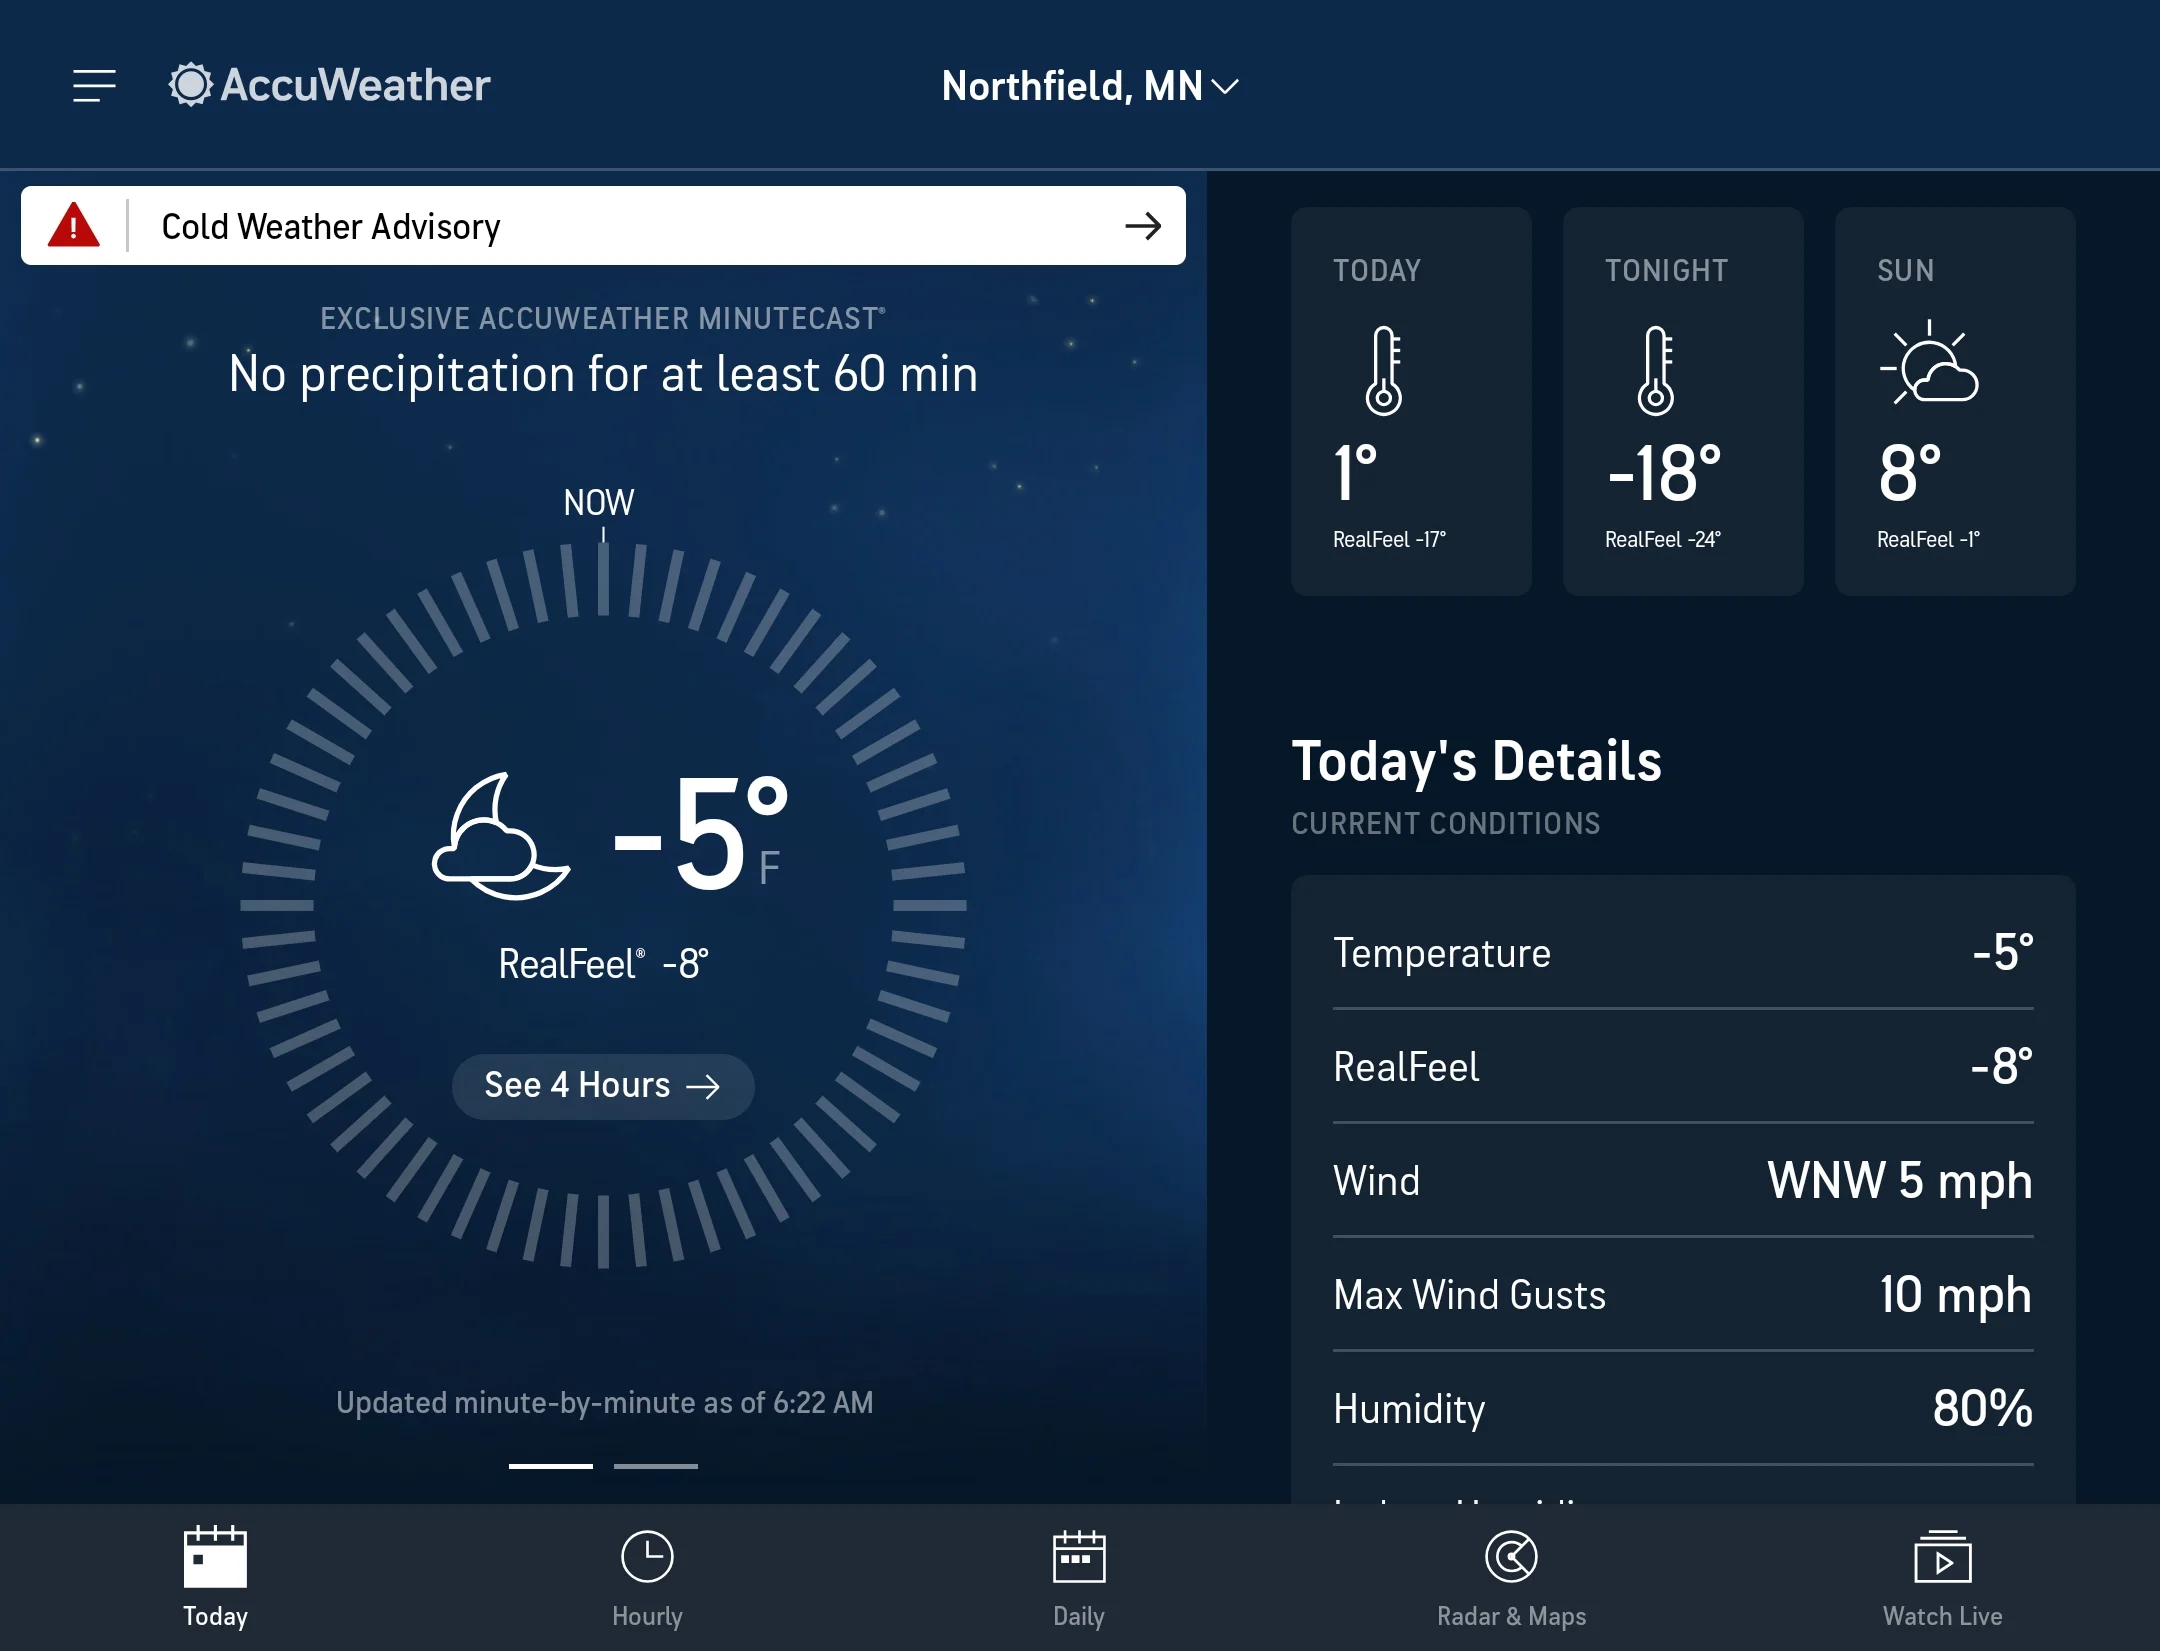Click the Wind WNW 5 mph row
This screenshot has width=2160, height=1651.
click(x=1683, y=1181)
